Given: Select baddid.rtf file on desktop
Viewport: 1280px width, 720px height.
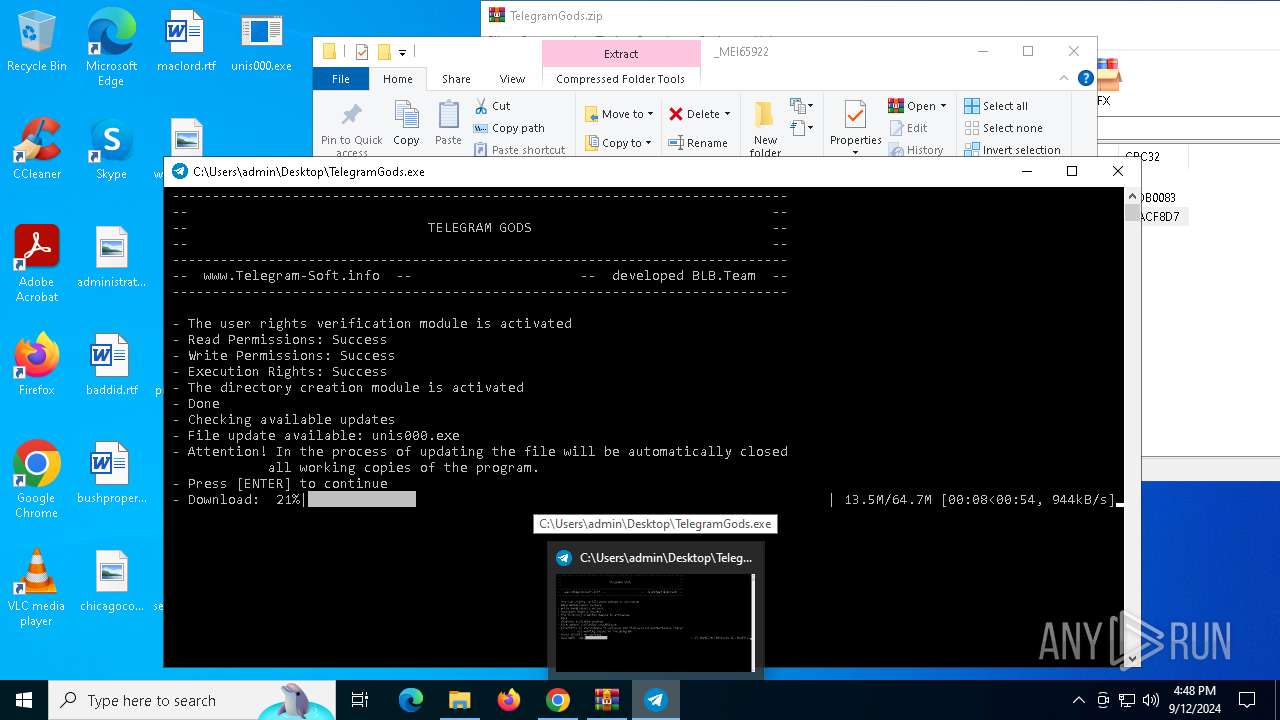Looking at the screenshot, I should [111, 365].
